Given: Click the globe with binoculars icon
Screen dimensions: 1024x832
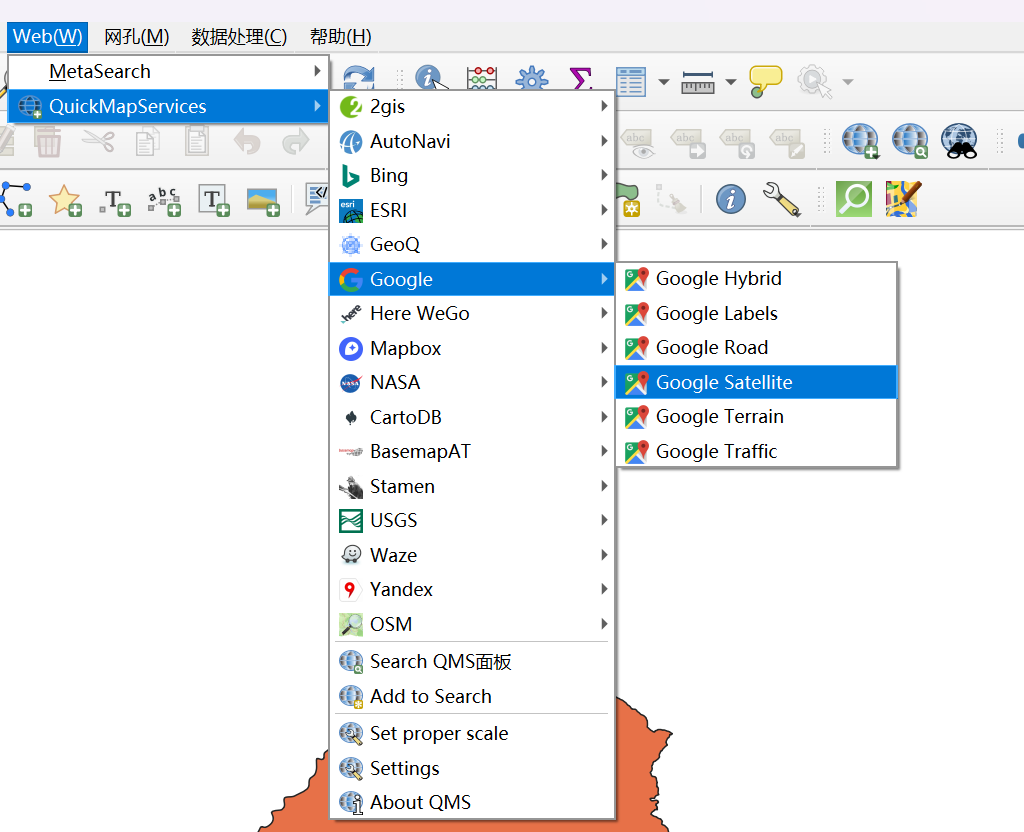Looking at the screenshot, I should 959,141.
